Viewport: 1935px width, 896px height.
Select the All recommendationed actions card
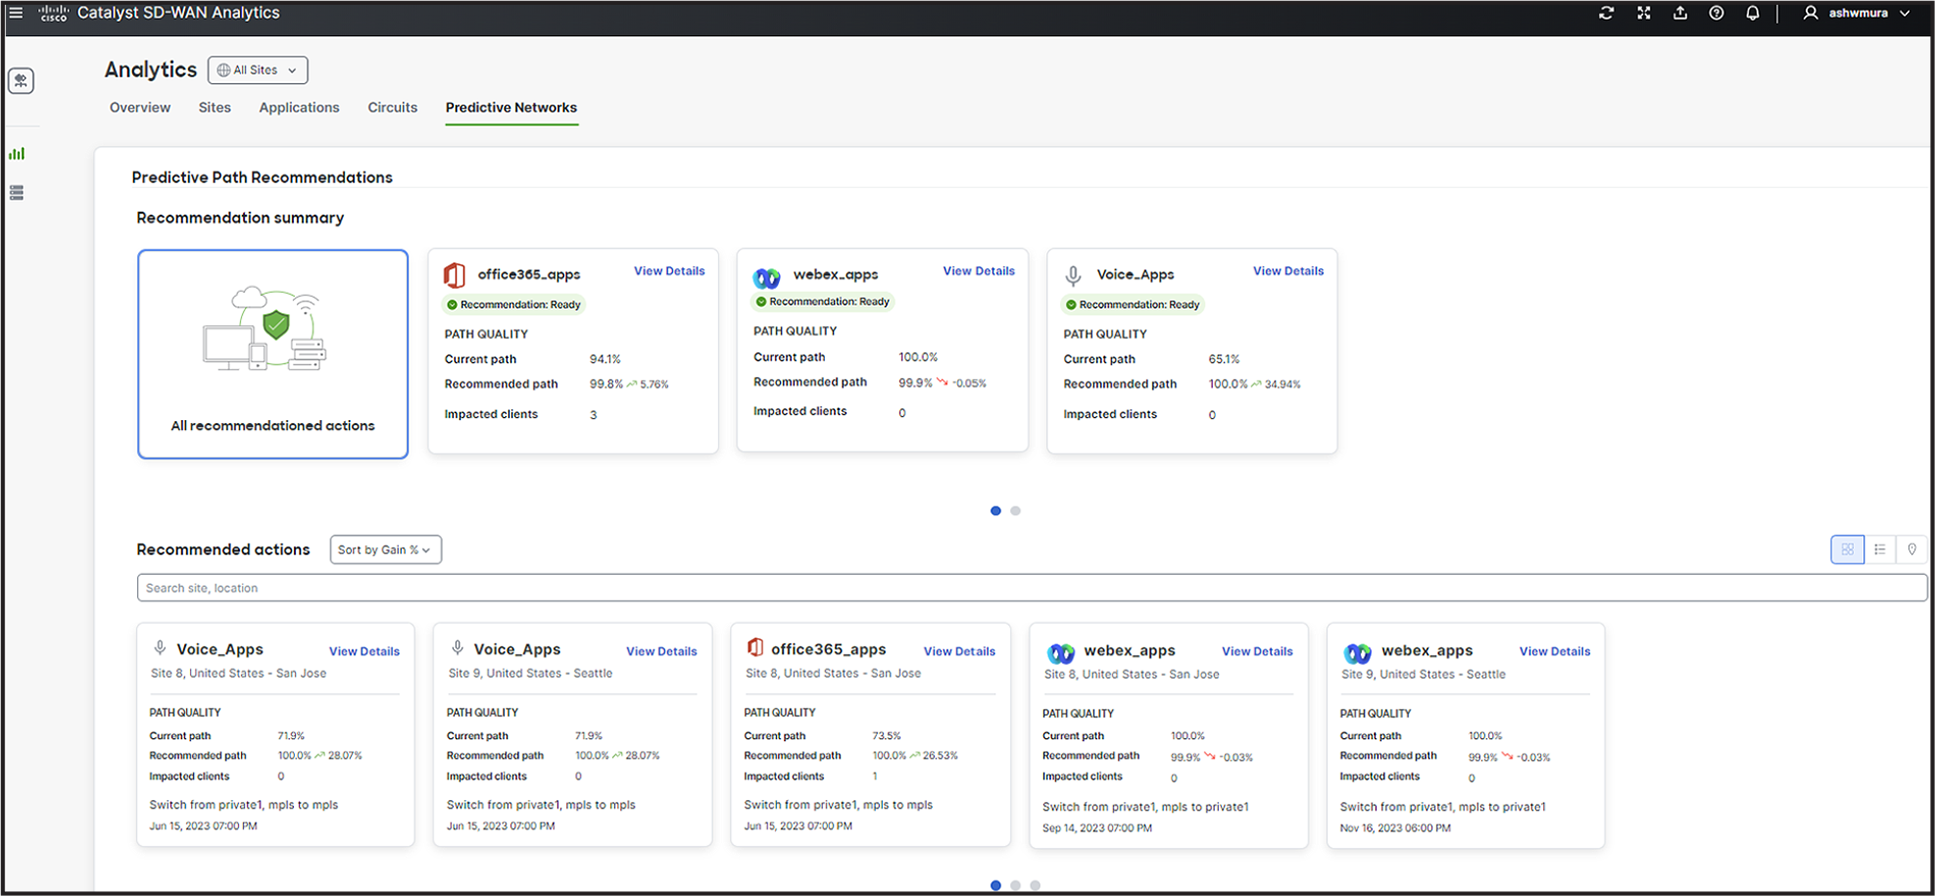273,354
